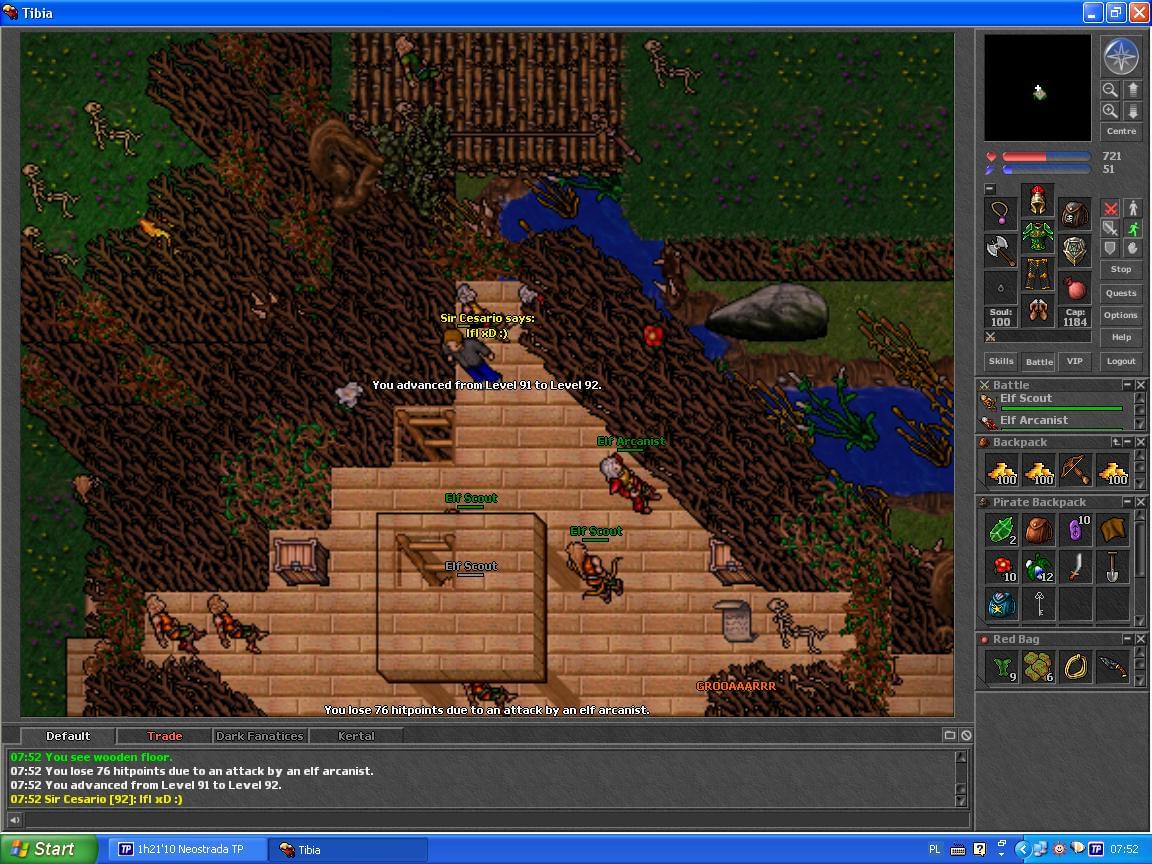Switch to the Default chat tab

[x=68, y=735]
